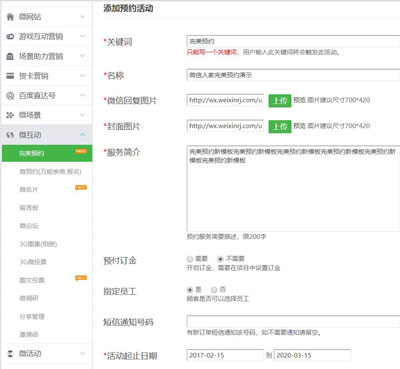400x369 pixels.
Task: Click the 关键词 input field
Action: coord(293,41)
